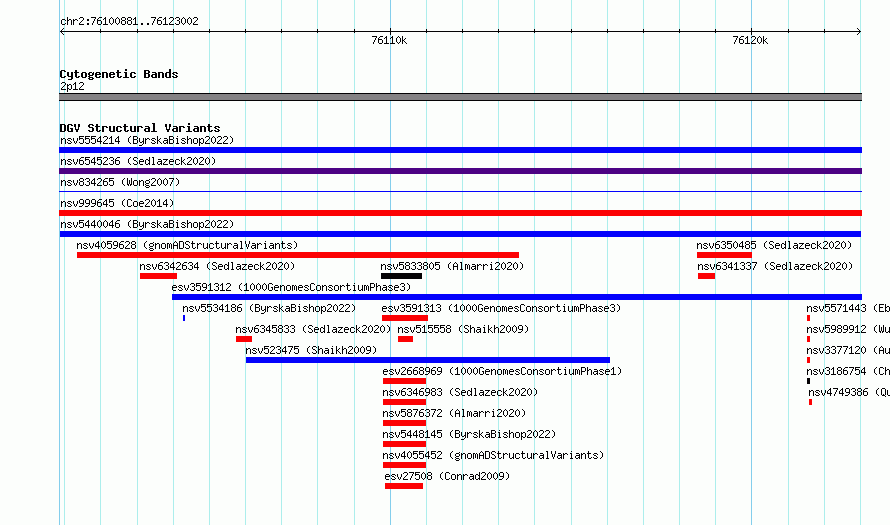Select the red bar under nsv6350485

click(x=724, y=255)
